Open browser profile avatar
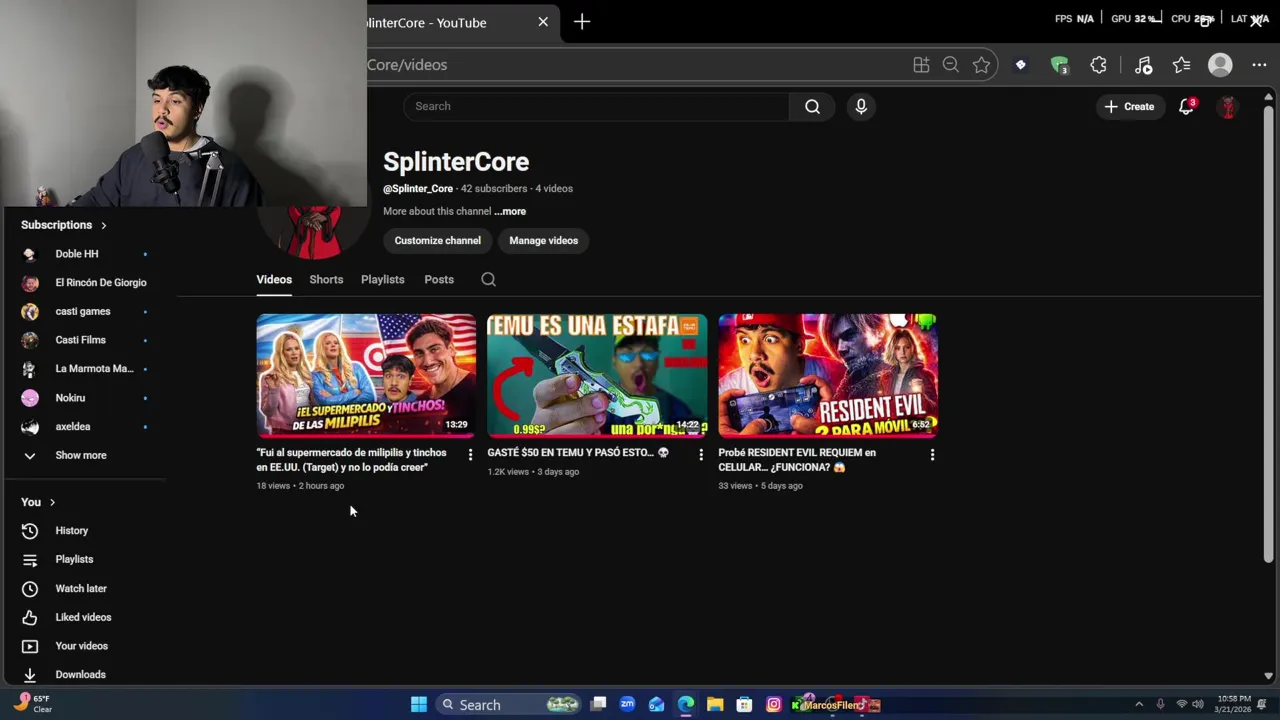The width and height of the screenshot is (1280, 720). [x=1220, y=65]
